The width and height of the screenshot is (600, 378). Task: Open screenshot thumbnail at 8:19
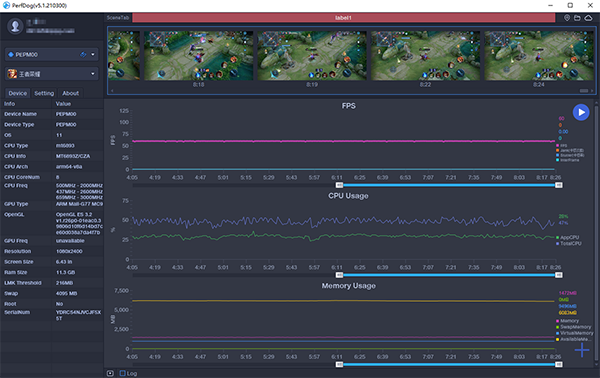click(x=312, y=56)
